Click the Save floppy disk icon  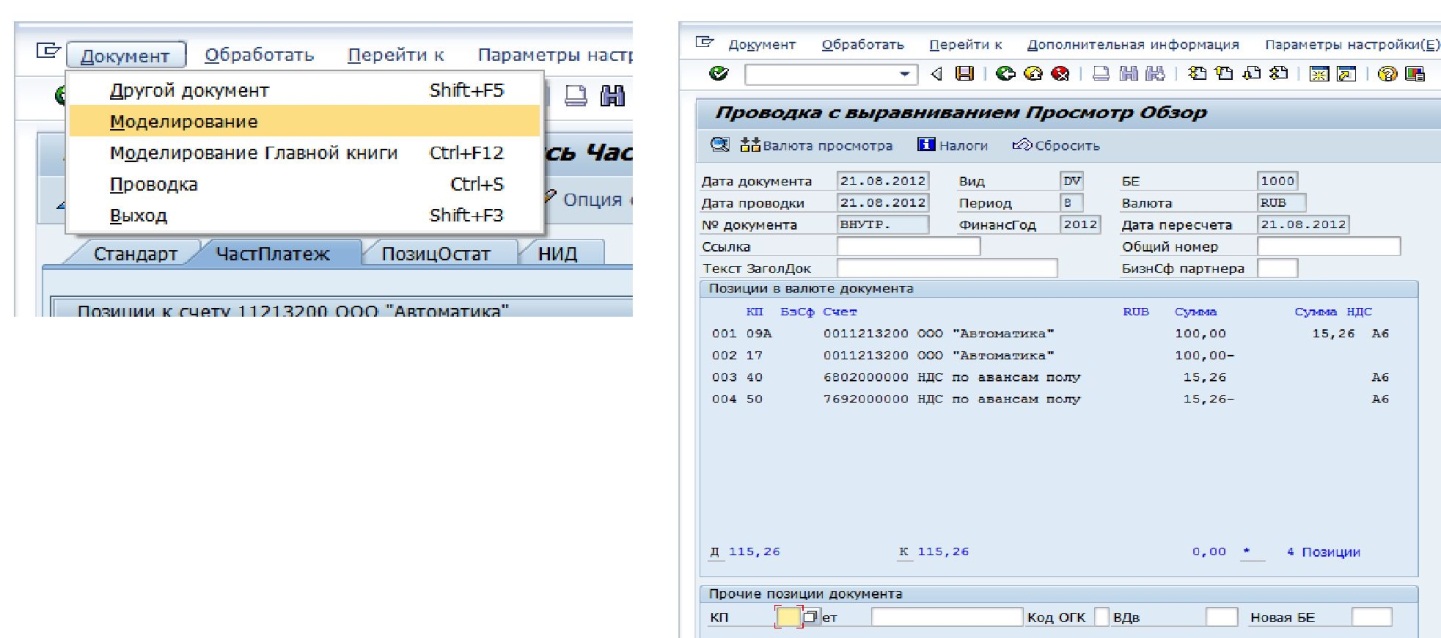(x=964, y=74)
